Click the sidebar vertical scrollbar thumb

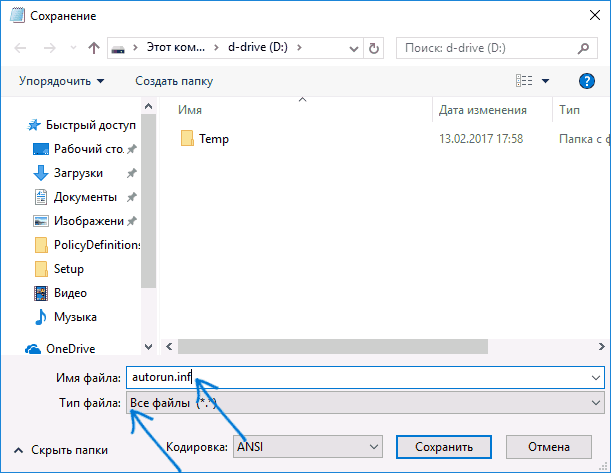(x=148, y=201)
